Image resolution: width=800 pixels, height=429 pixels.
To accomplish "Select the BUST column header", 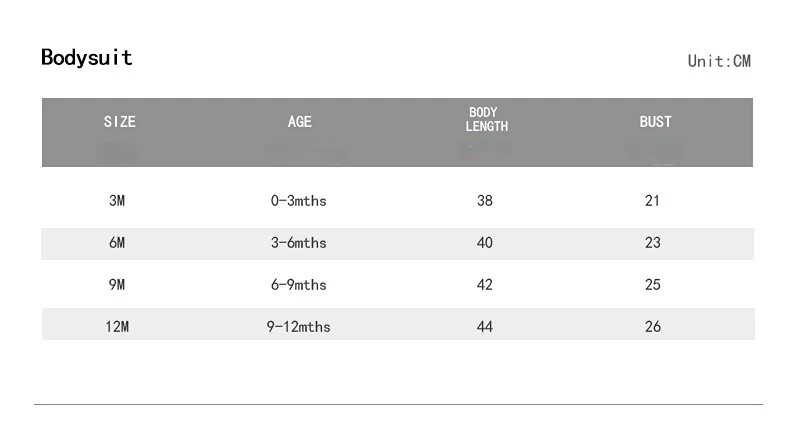I will tap(656, 122).
